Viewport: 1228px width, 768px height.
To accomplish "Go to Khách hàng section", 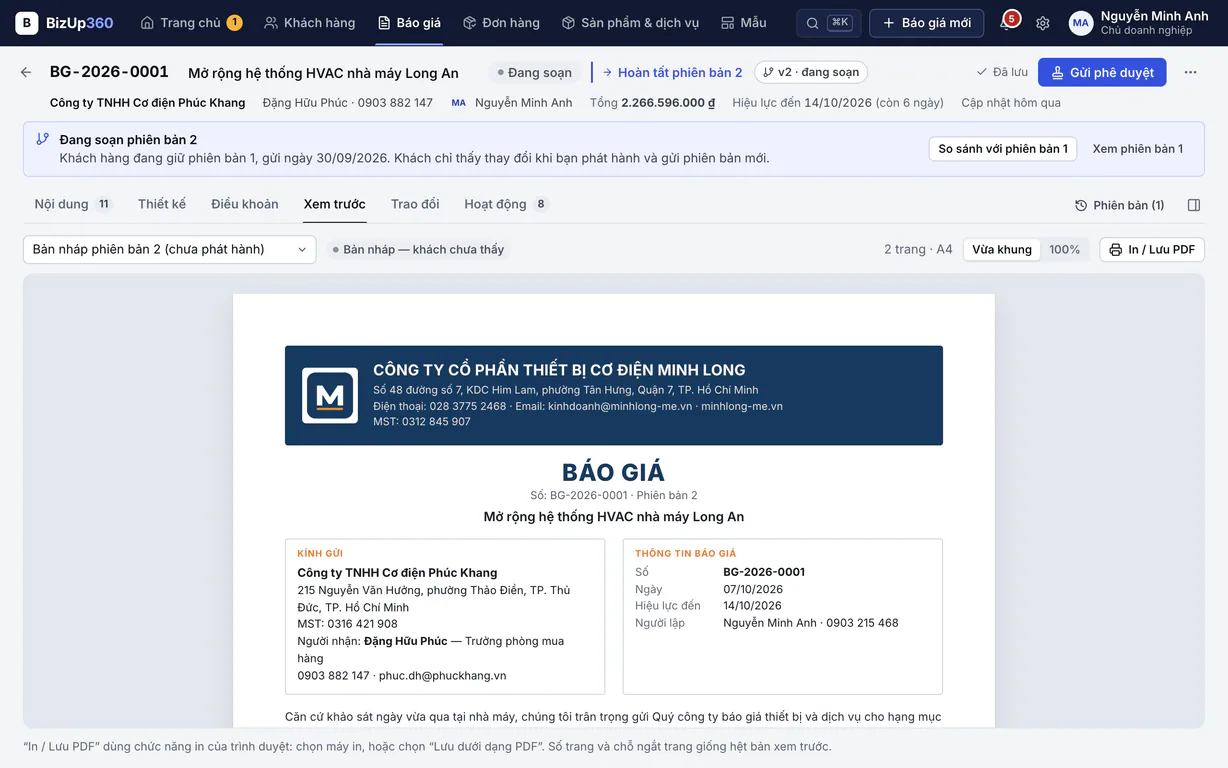I will (x=309, y=23).
